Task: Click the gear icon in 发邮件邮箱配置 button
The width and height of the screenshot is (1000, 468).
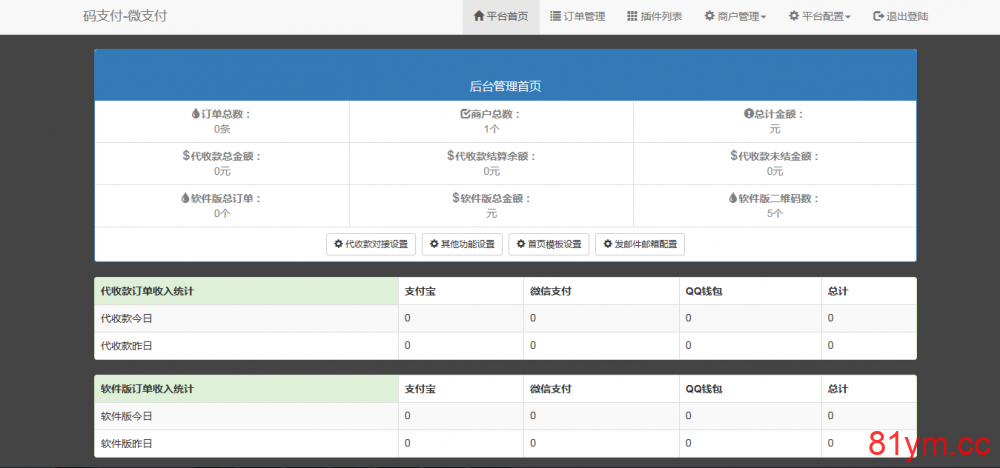Action: (607, 244)
